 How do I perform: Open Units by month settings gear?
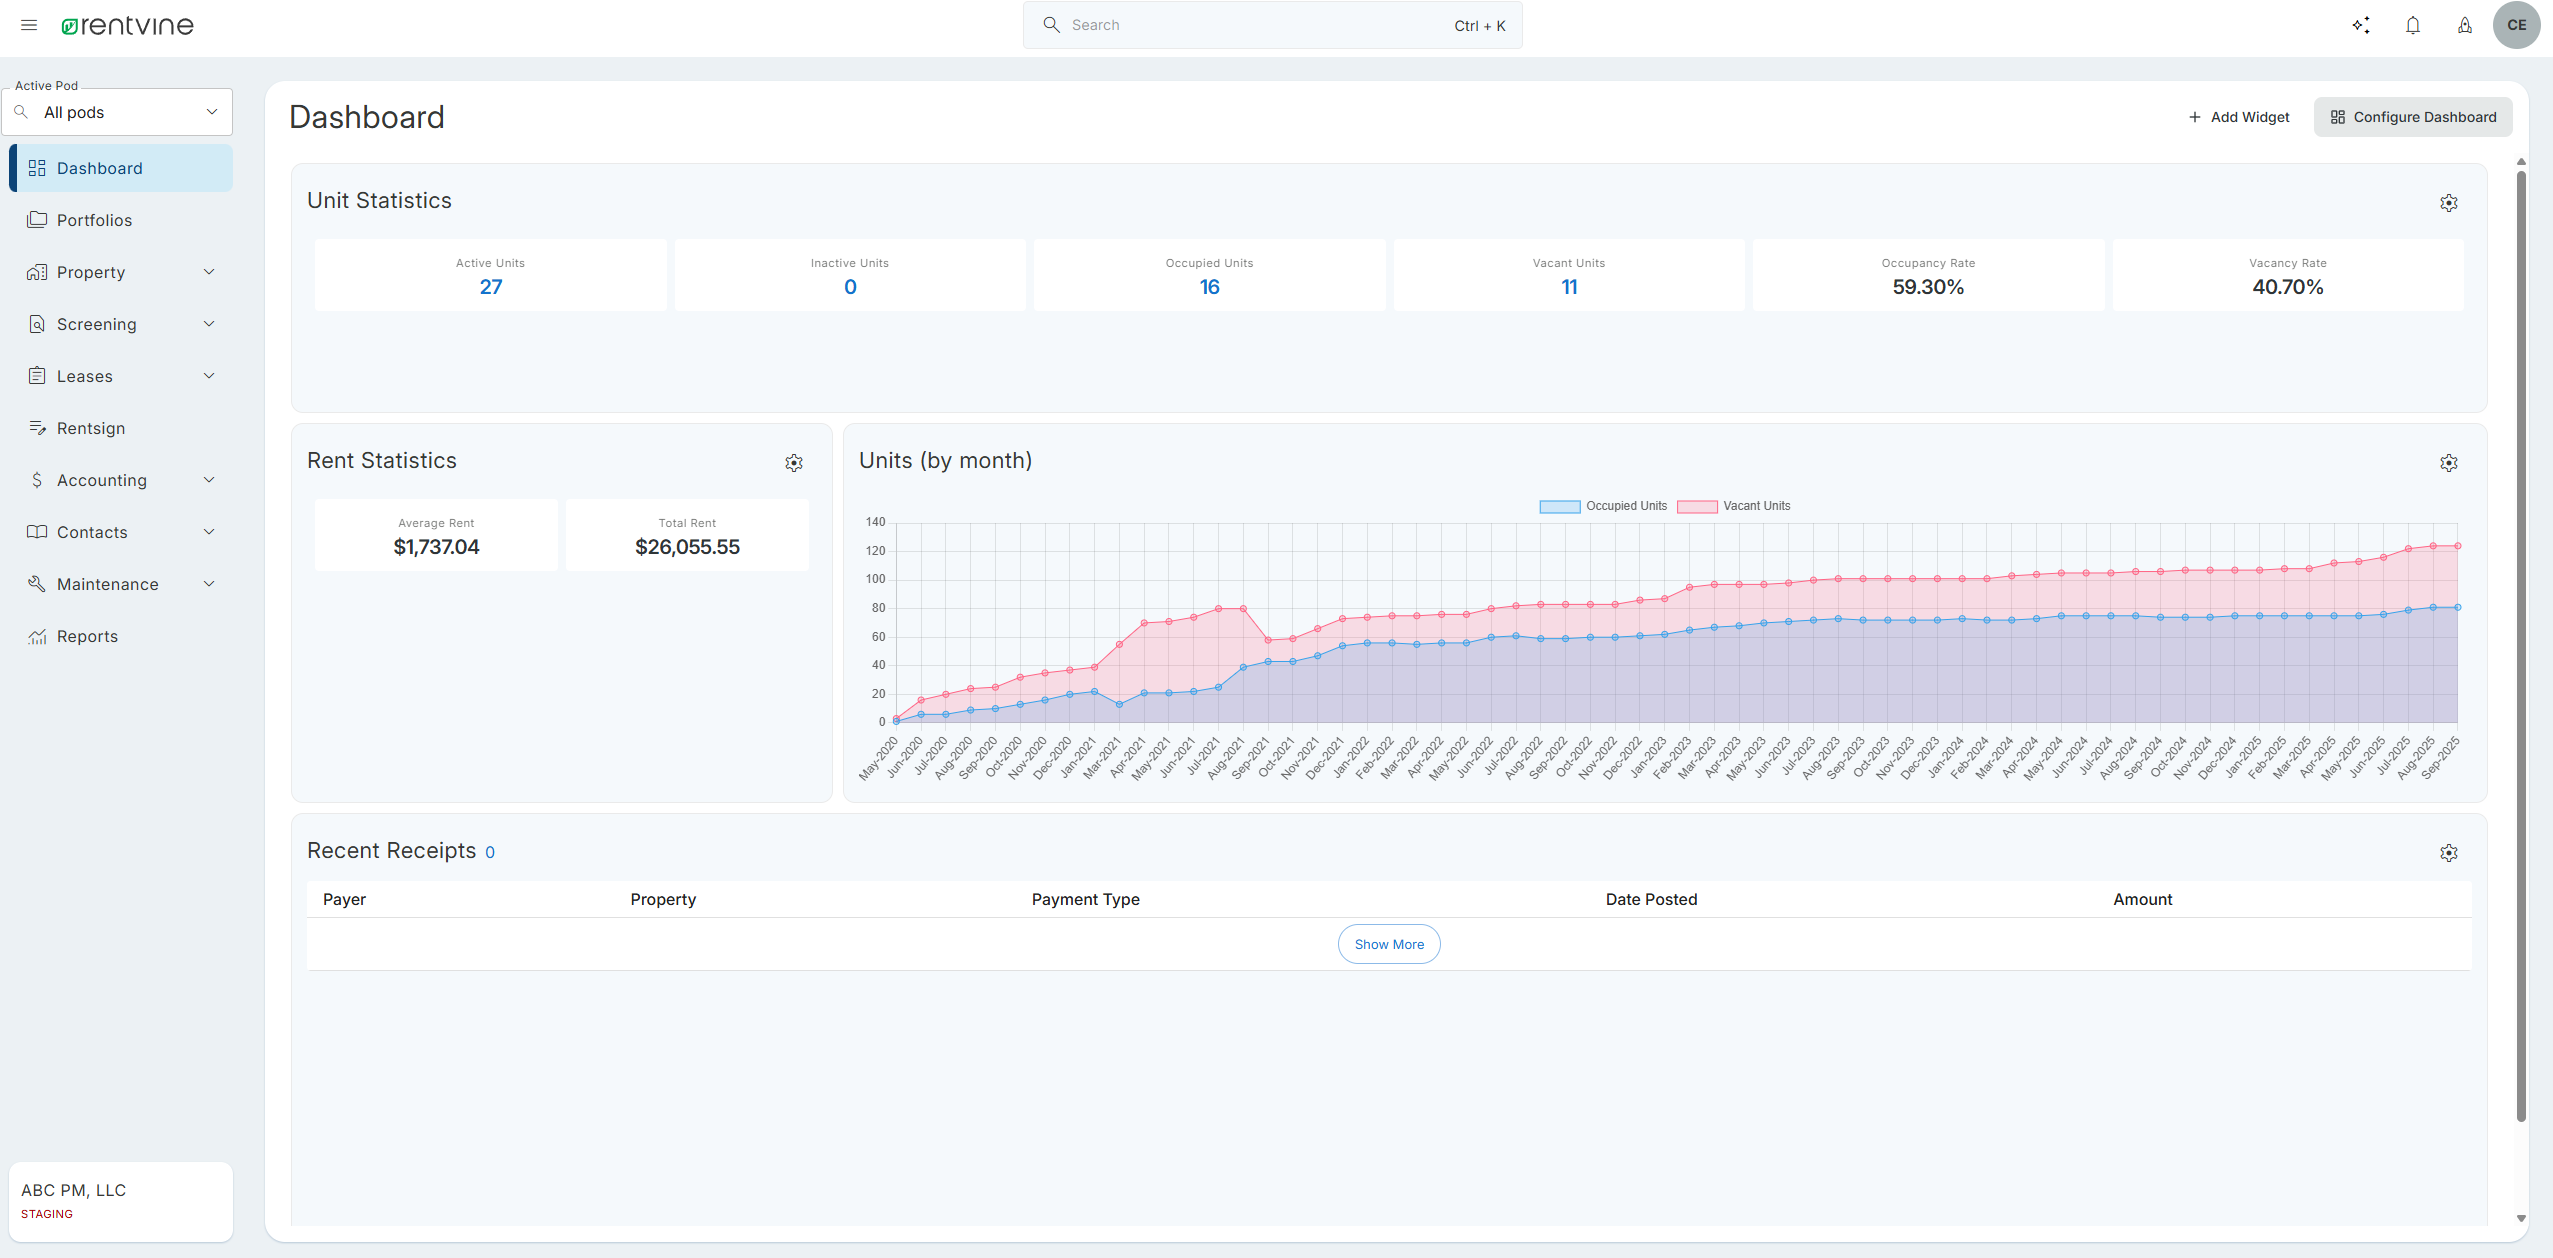click(2448, 463)
